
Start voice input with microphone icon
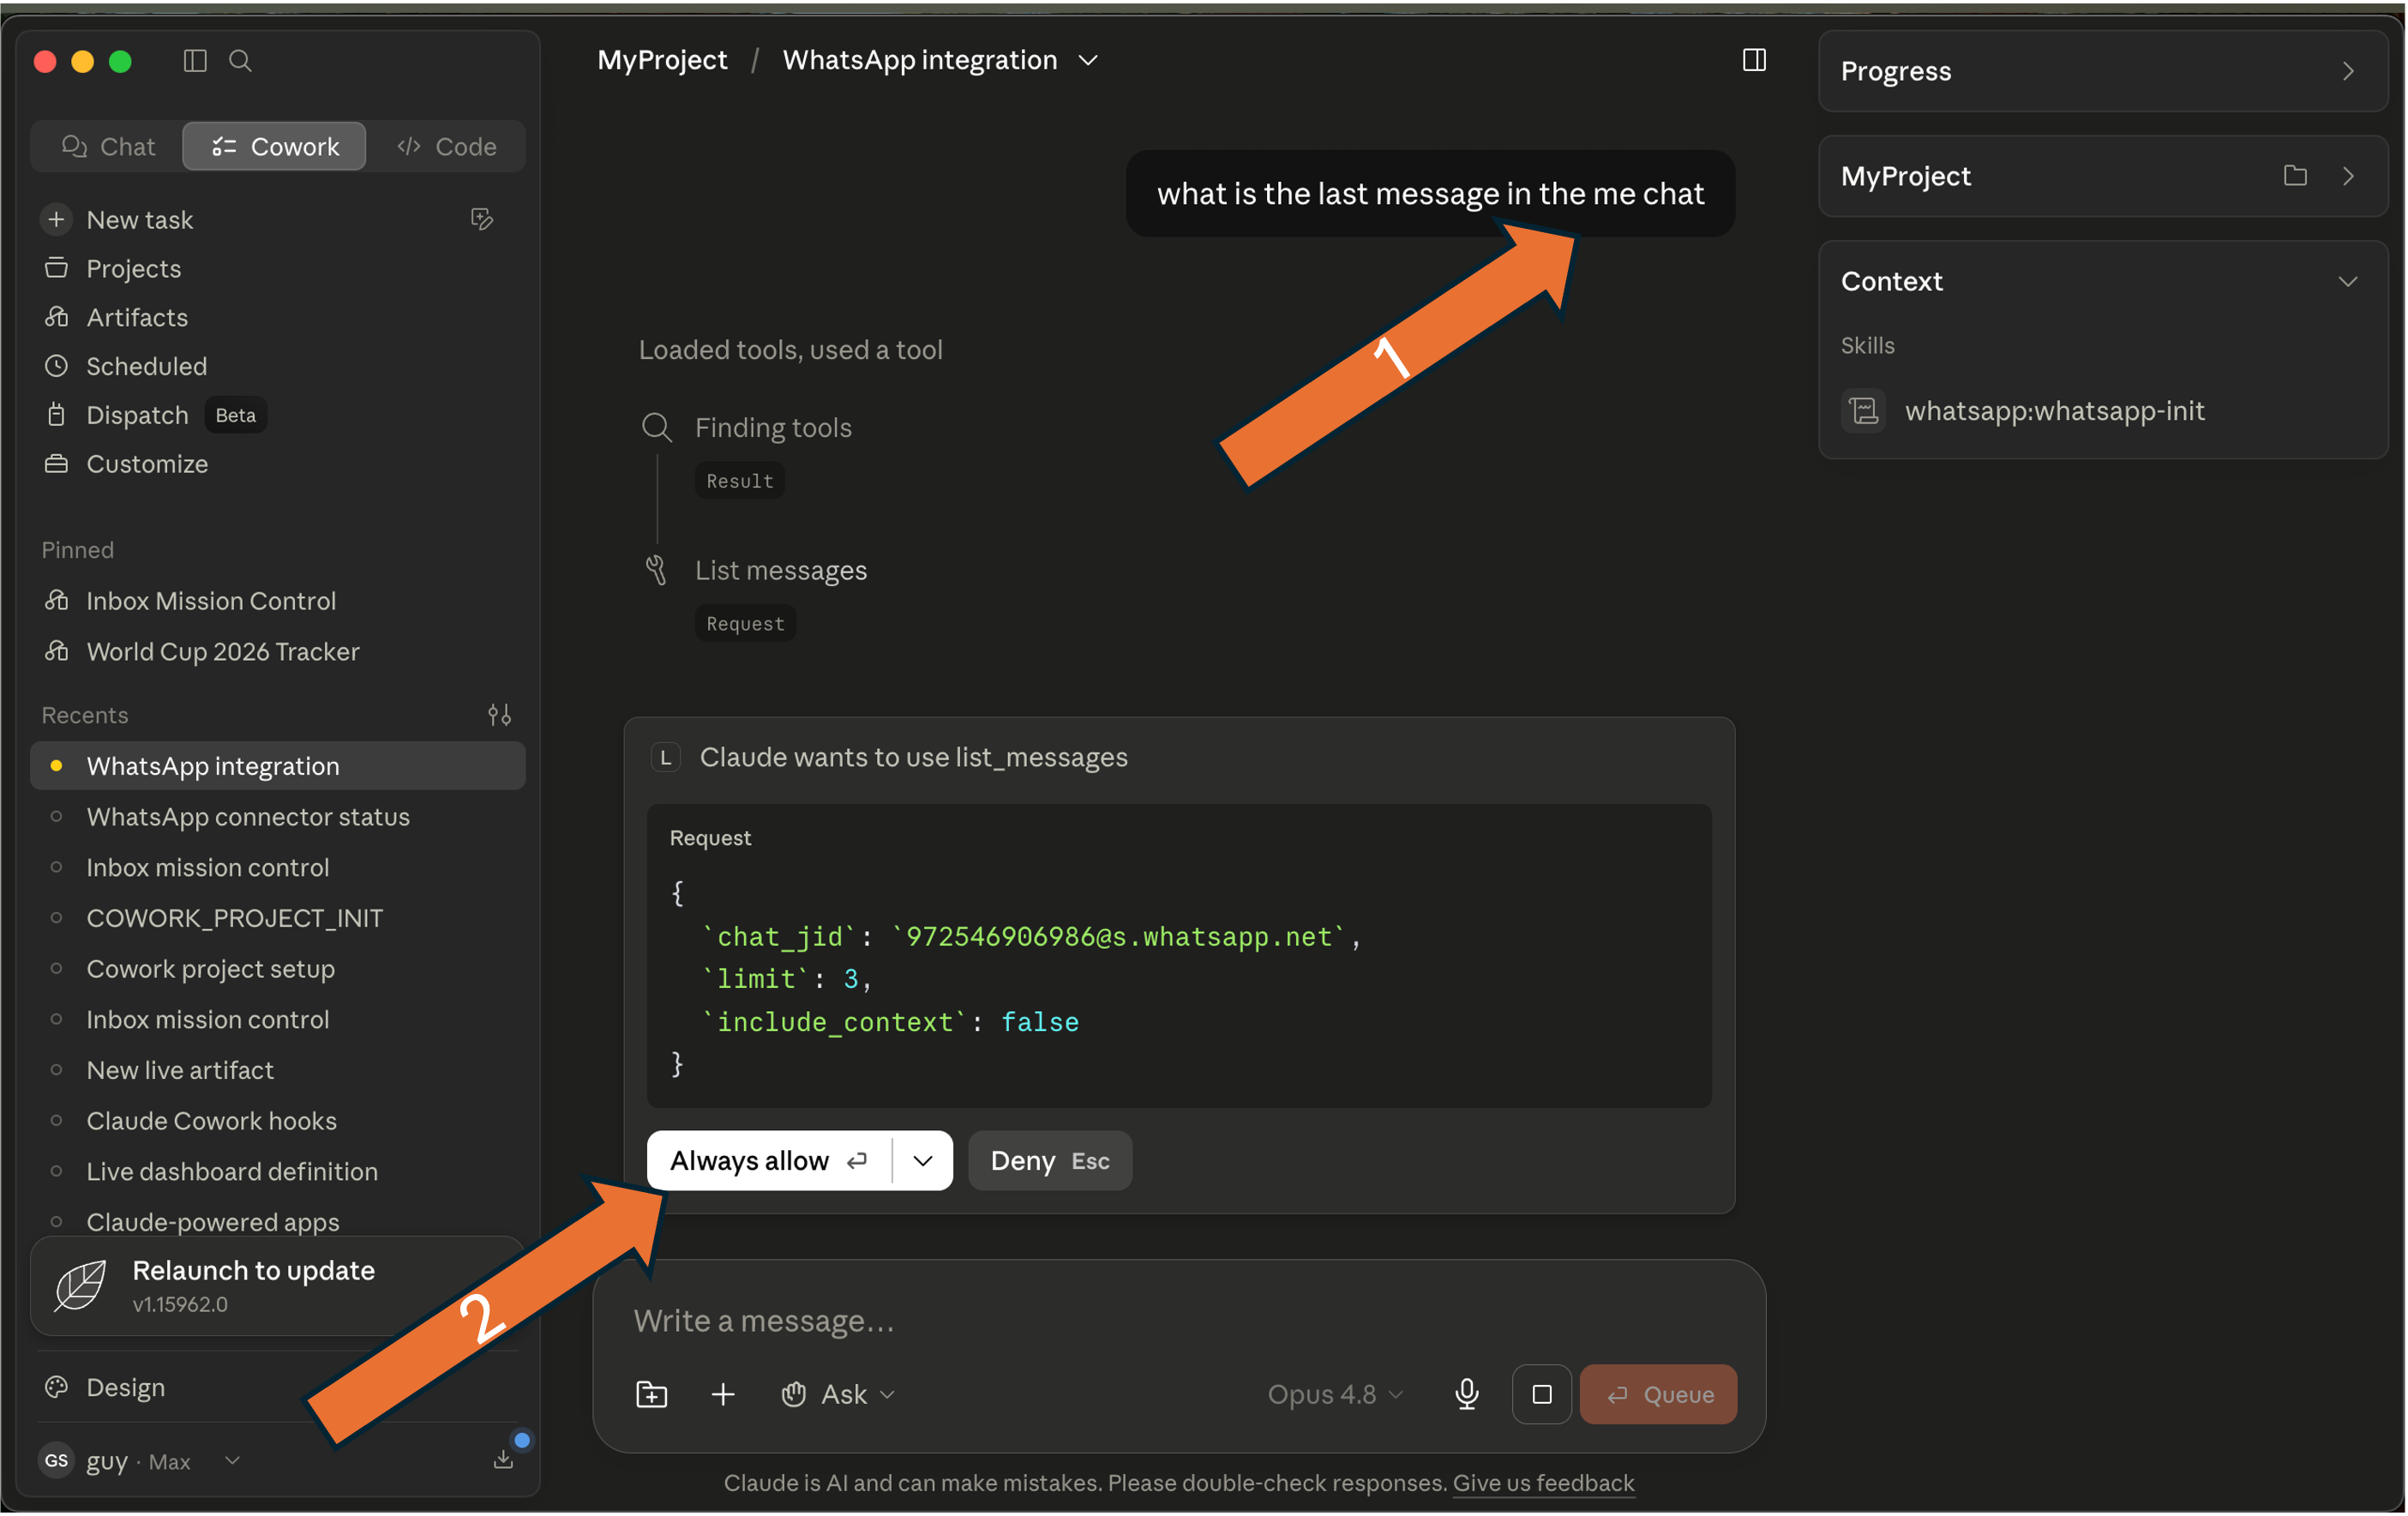click(x=1467, y=1393)
